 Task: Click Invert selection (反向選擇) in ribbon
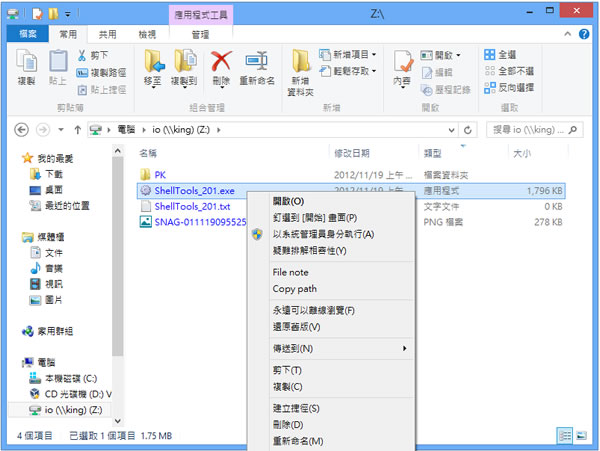tap(509, 87)
